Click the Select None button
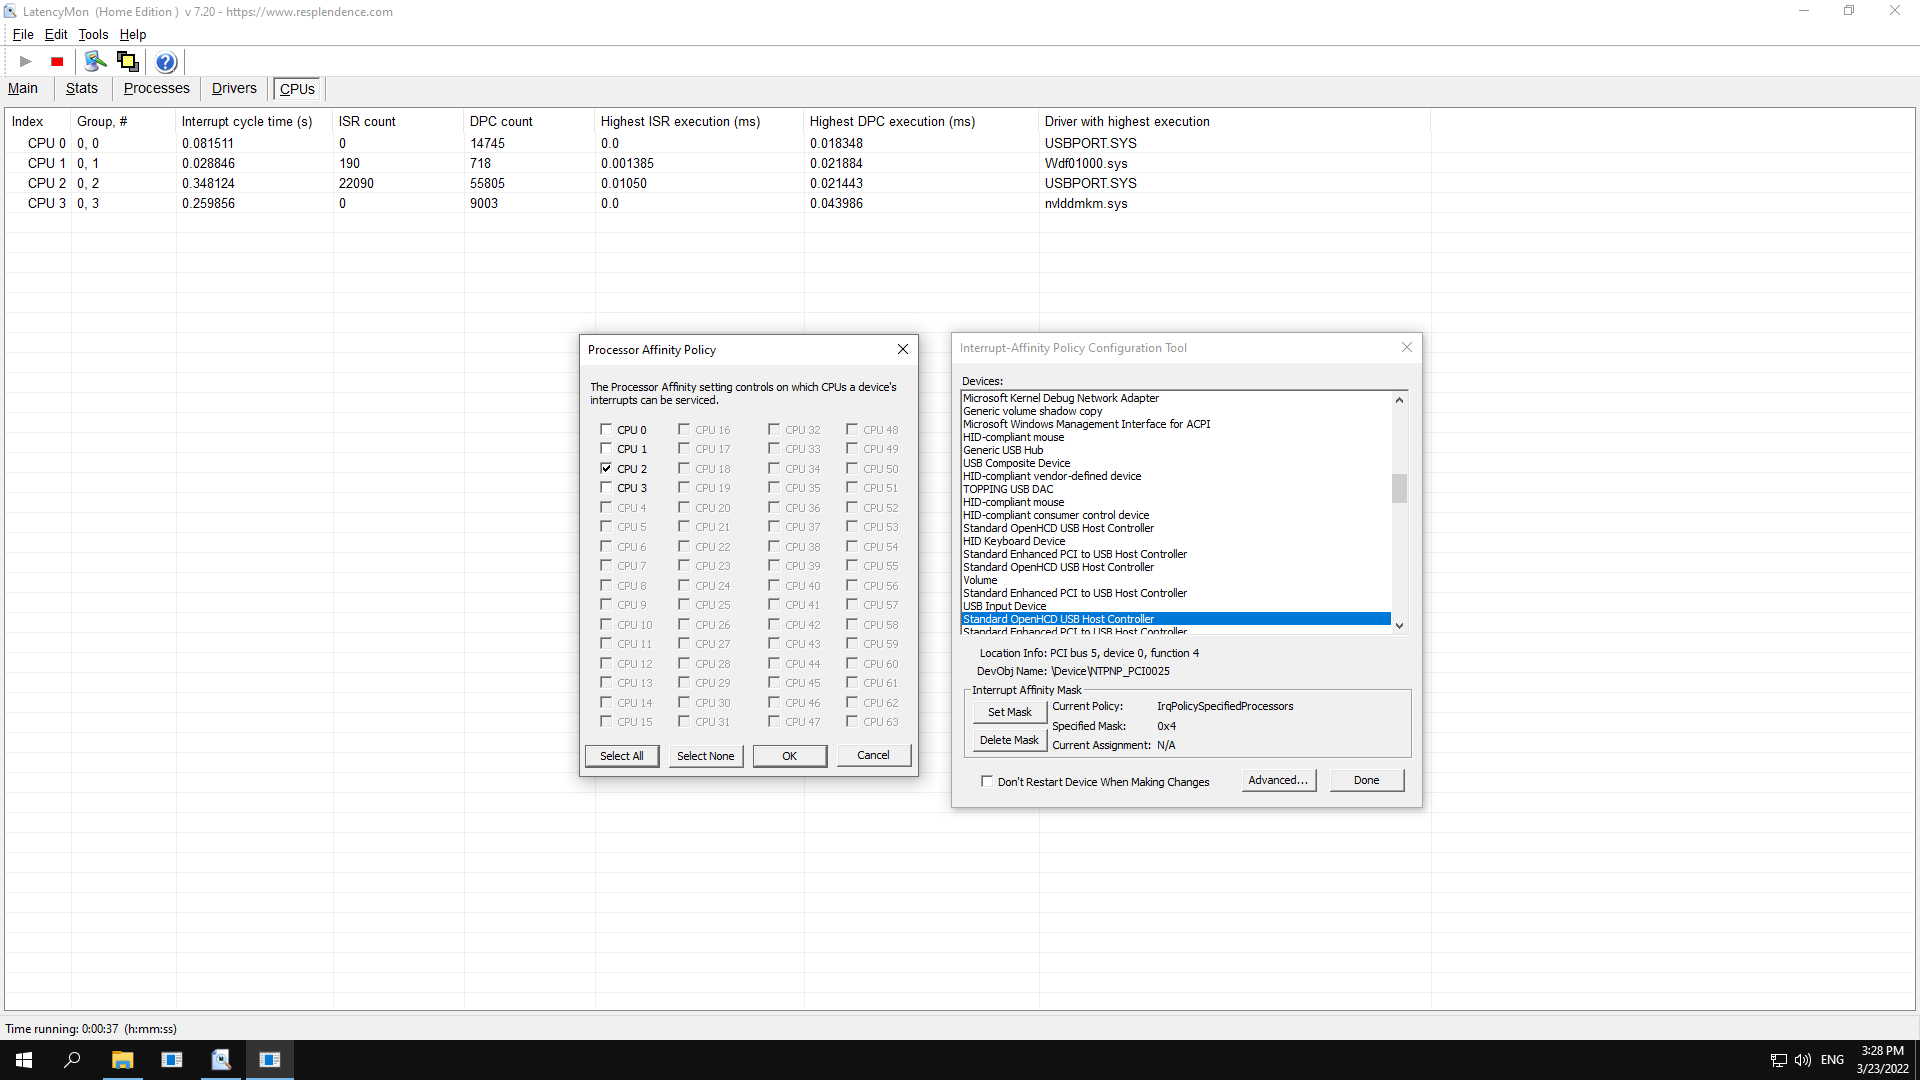1920x1080 pixels. tap(705, 756)
